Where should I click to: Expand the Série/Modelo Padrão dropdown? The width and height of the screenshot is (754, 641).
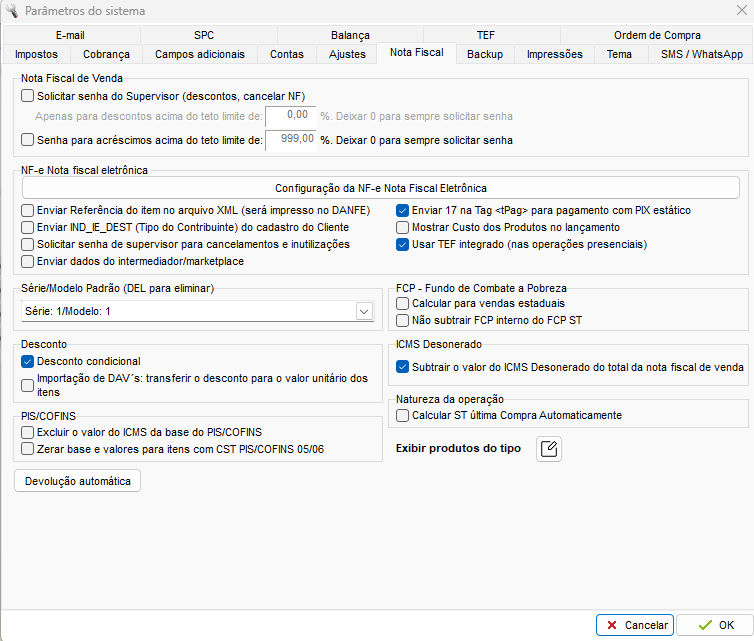tap(363, 312)
